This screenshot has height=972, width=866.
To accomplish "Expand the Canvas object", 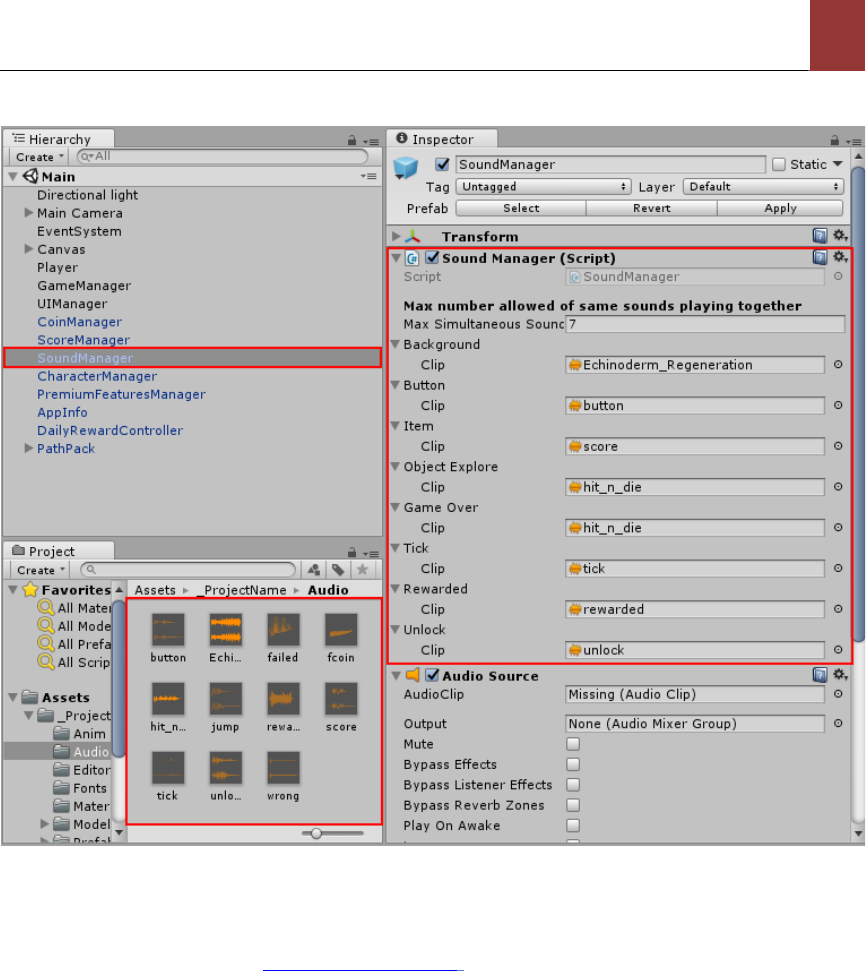I will [x=29, y=249].
